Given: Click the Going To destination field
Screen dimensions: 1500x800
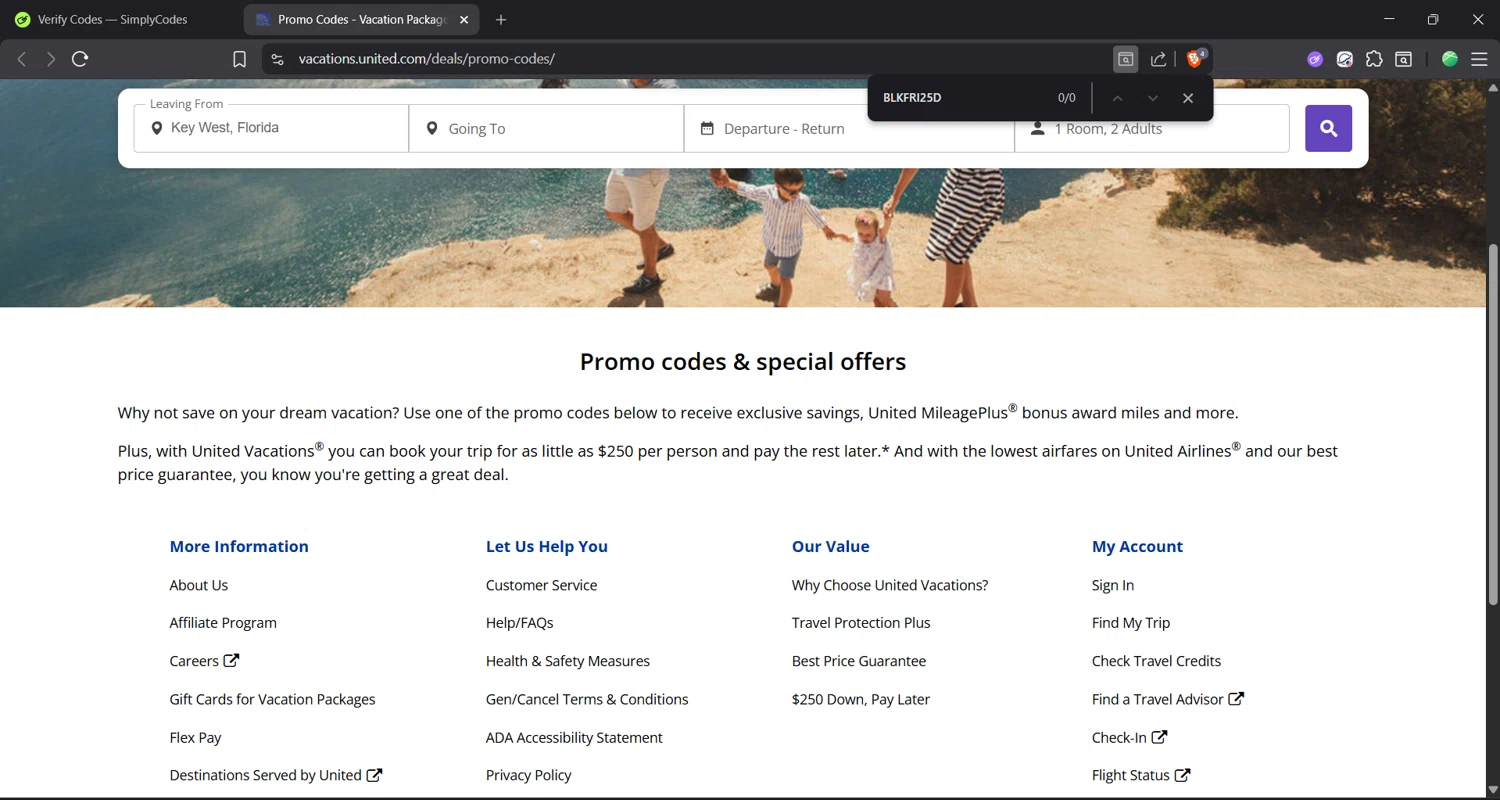Looking at the screenshot, I should pos(546,128).
